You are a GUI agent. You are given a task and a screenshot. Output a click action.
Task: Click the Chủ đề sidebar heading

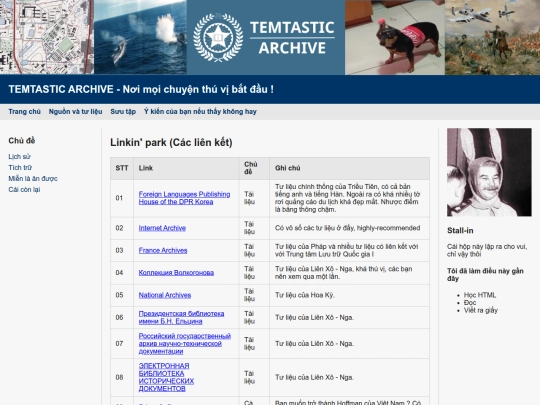22,141
